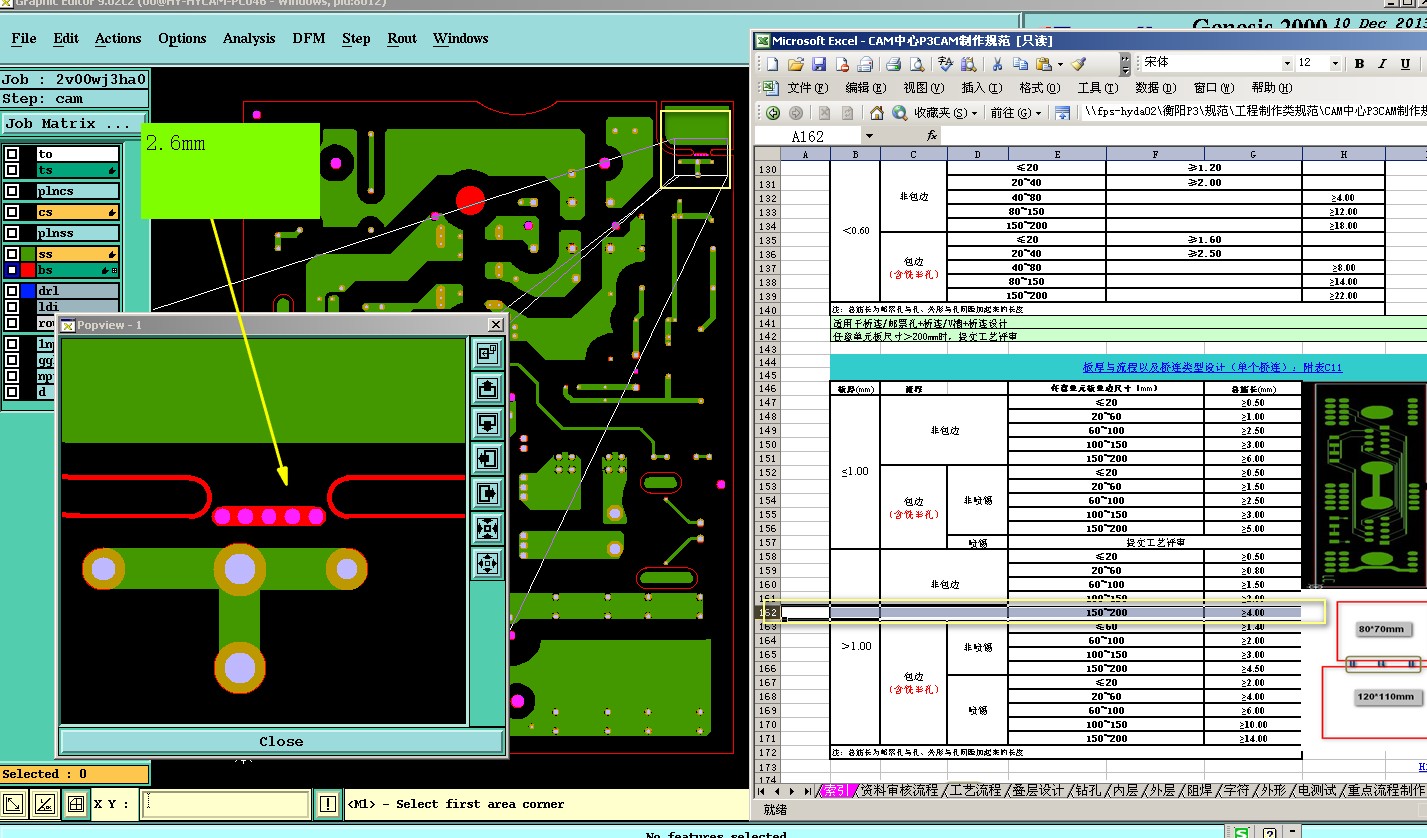Click red color swatch of bs layer
Screen dimensions: 1427x838
[27, 270]
